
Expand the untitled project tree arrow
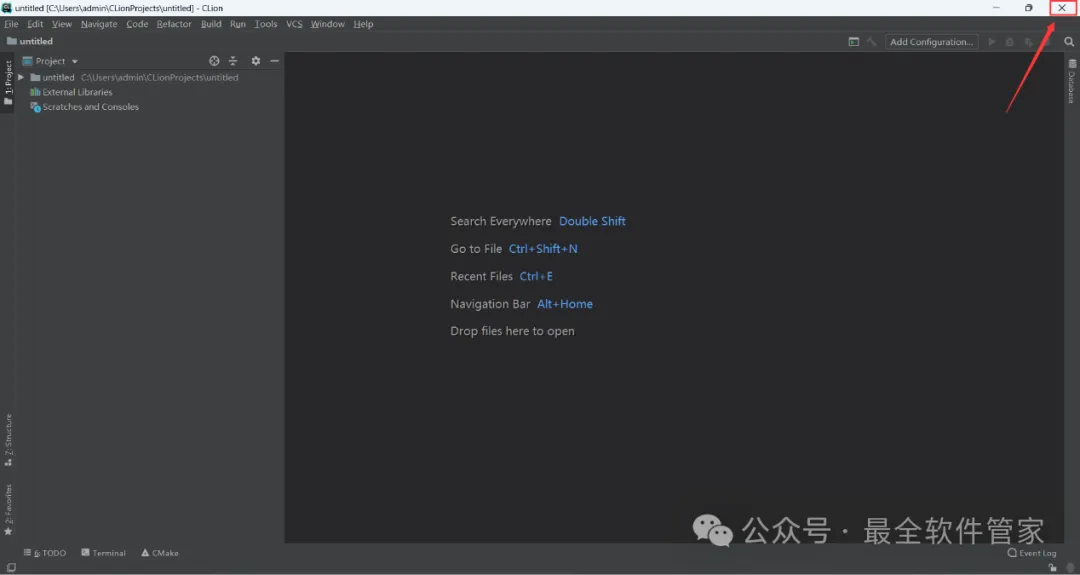click(x=21, y=78)
